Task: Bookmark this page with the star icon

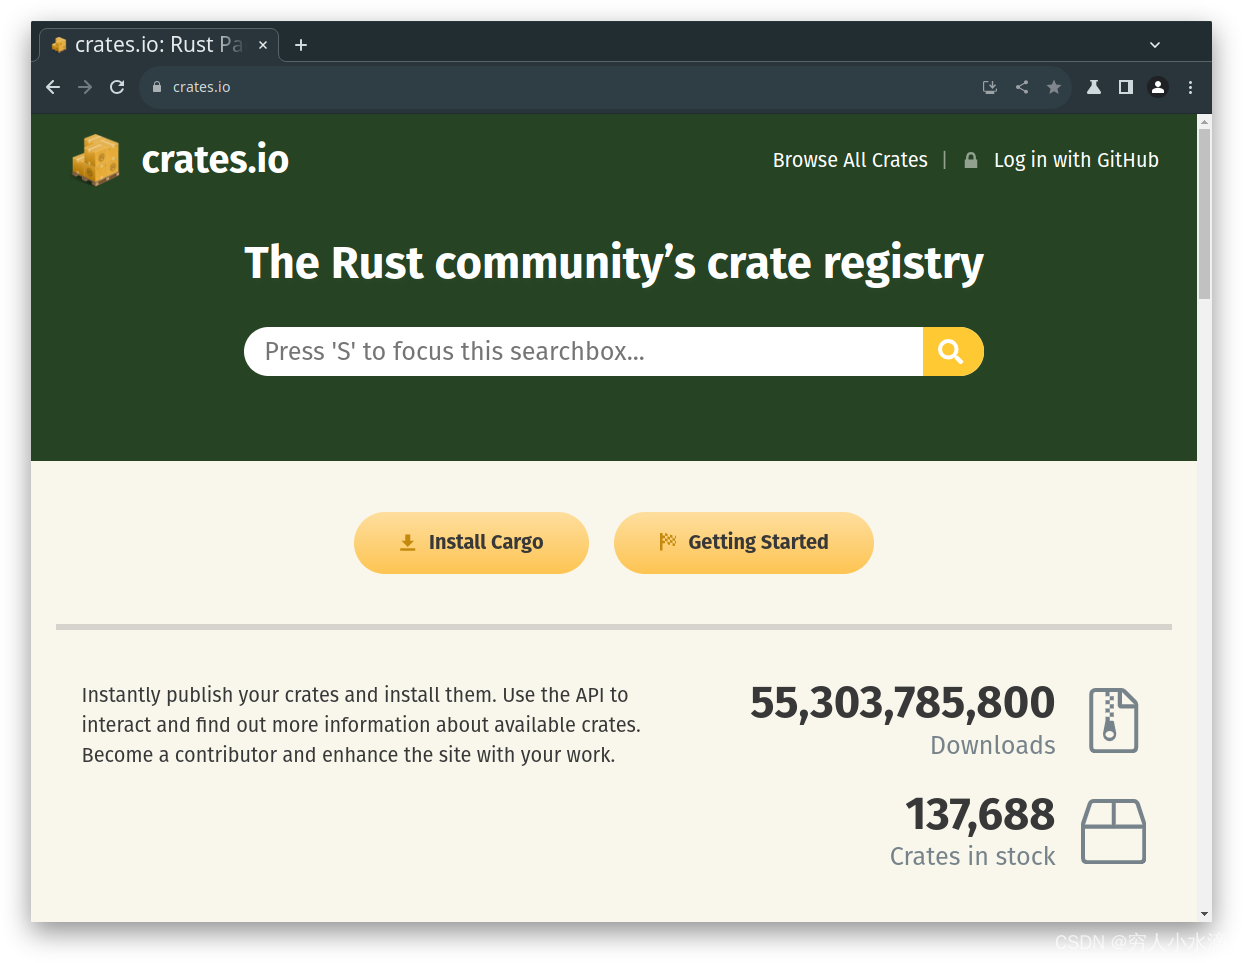Action: (x=1054, y=87)
